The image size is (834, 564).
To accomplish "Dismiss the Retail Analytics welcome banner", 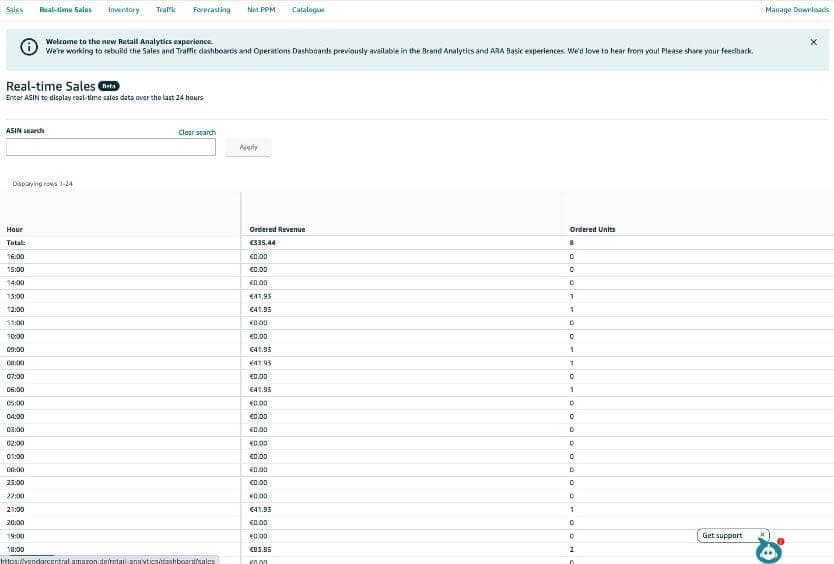I will click(813, 42).
